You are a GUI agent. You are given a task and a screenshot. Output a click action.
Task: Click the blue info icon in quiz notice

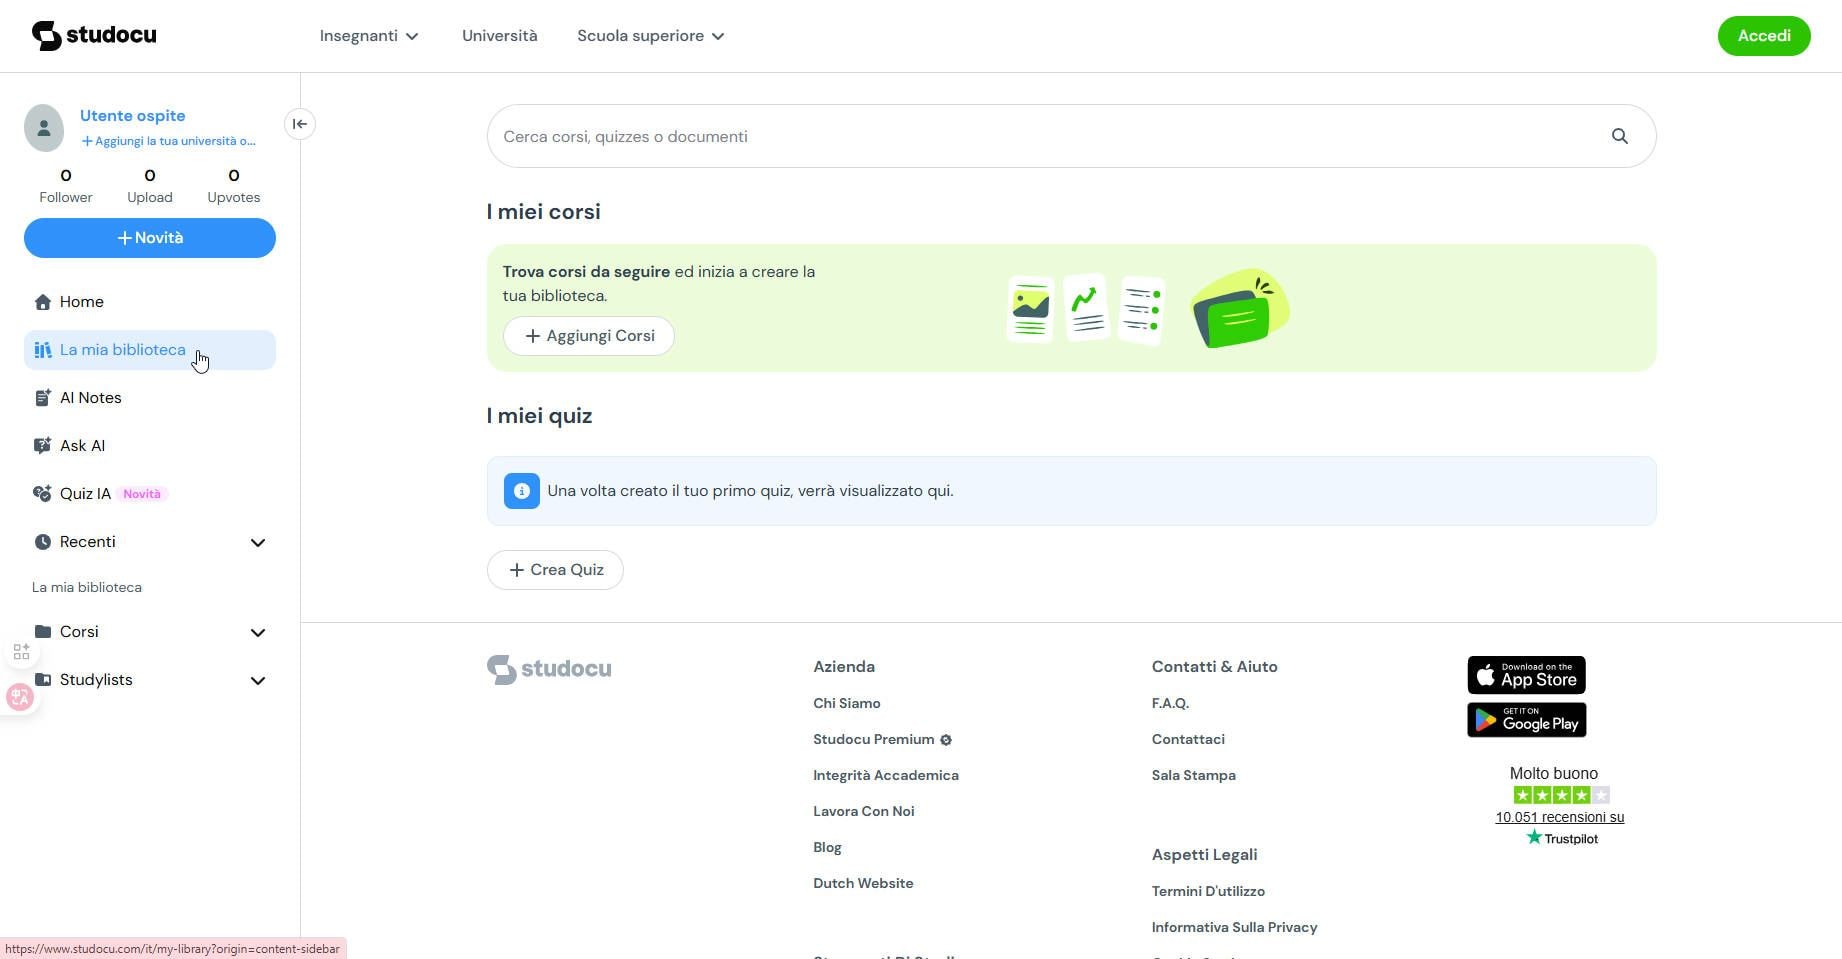coord(521,491)
